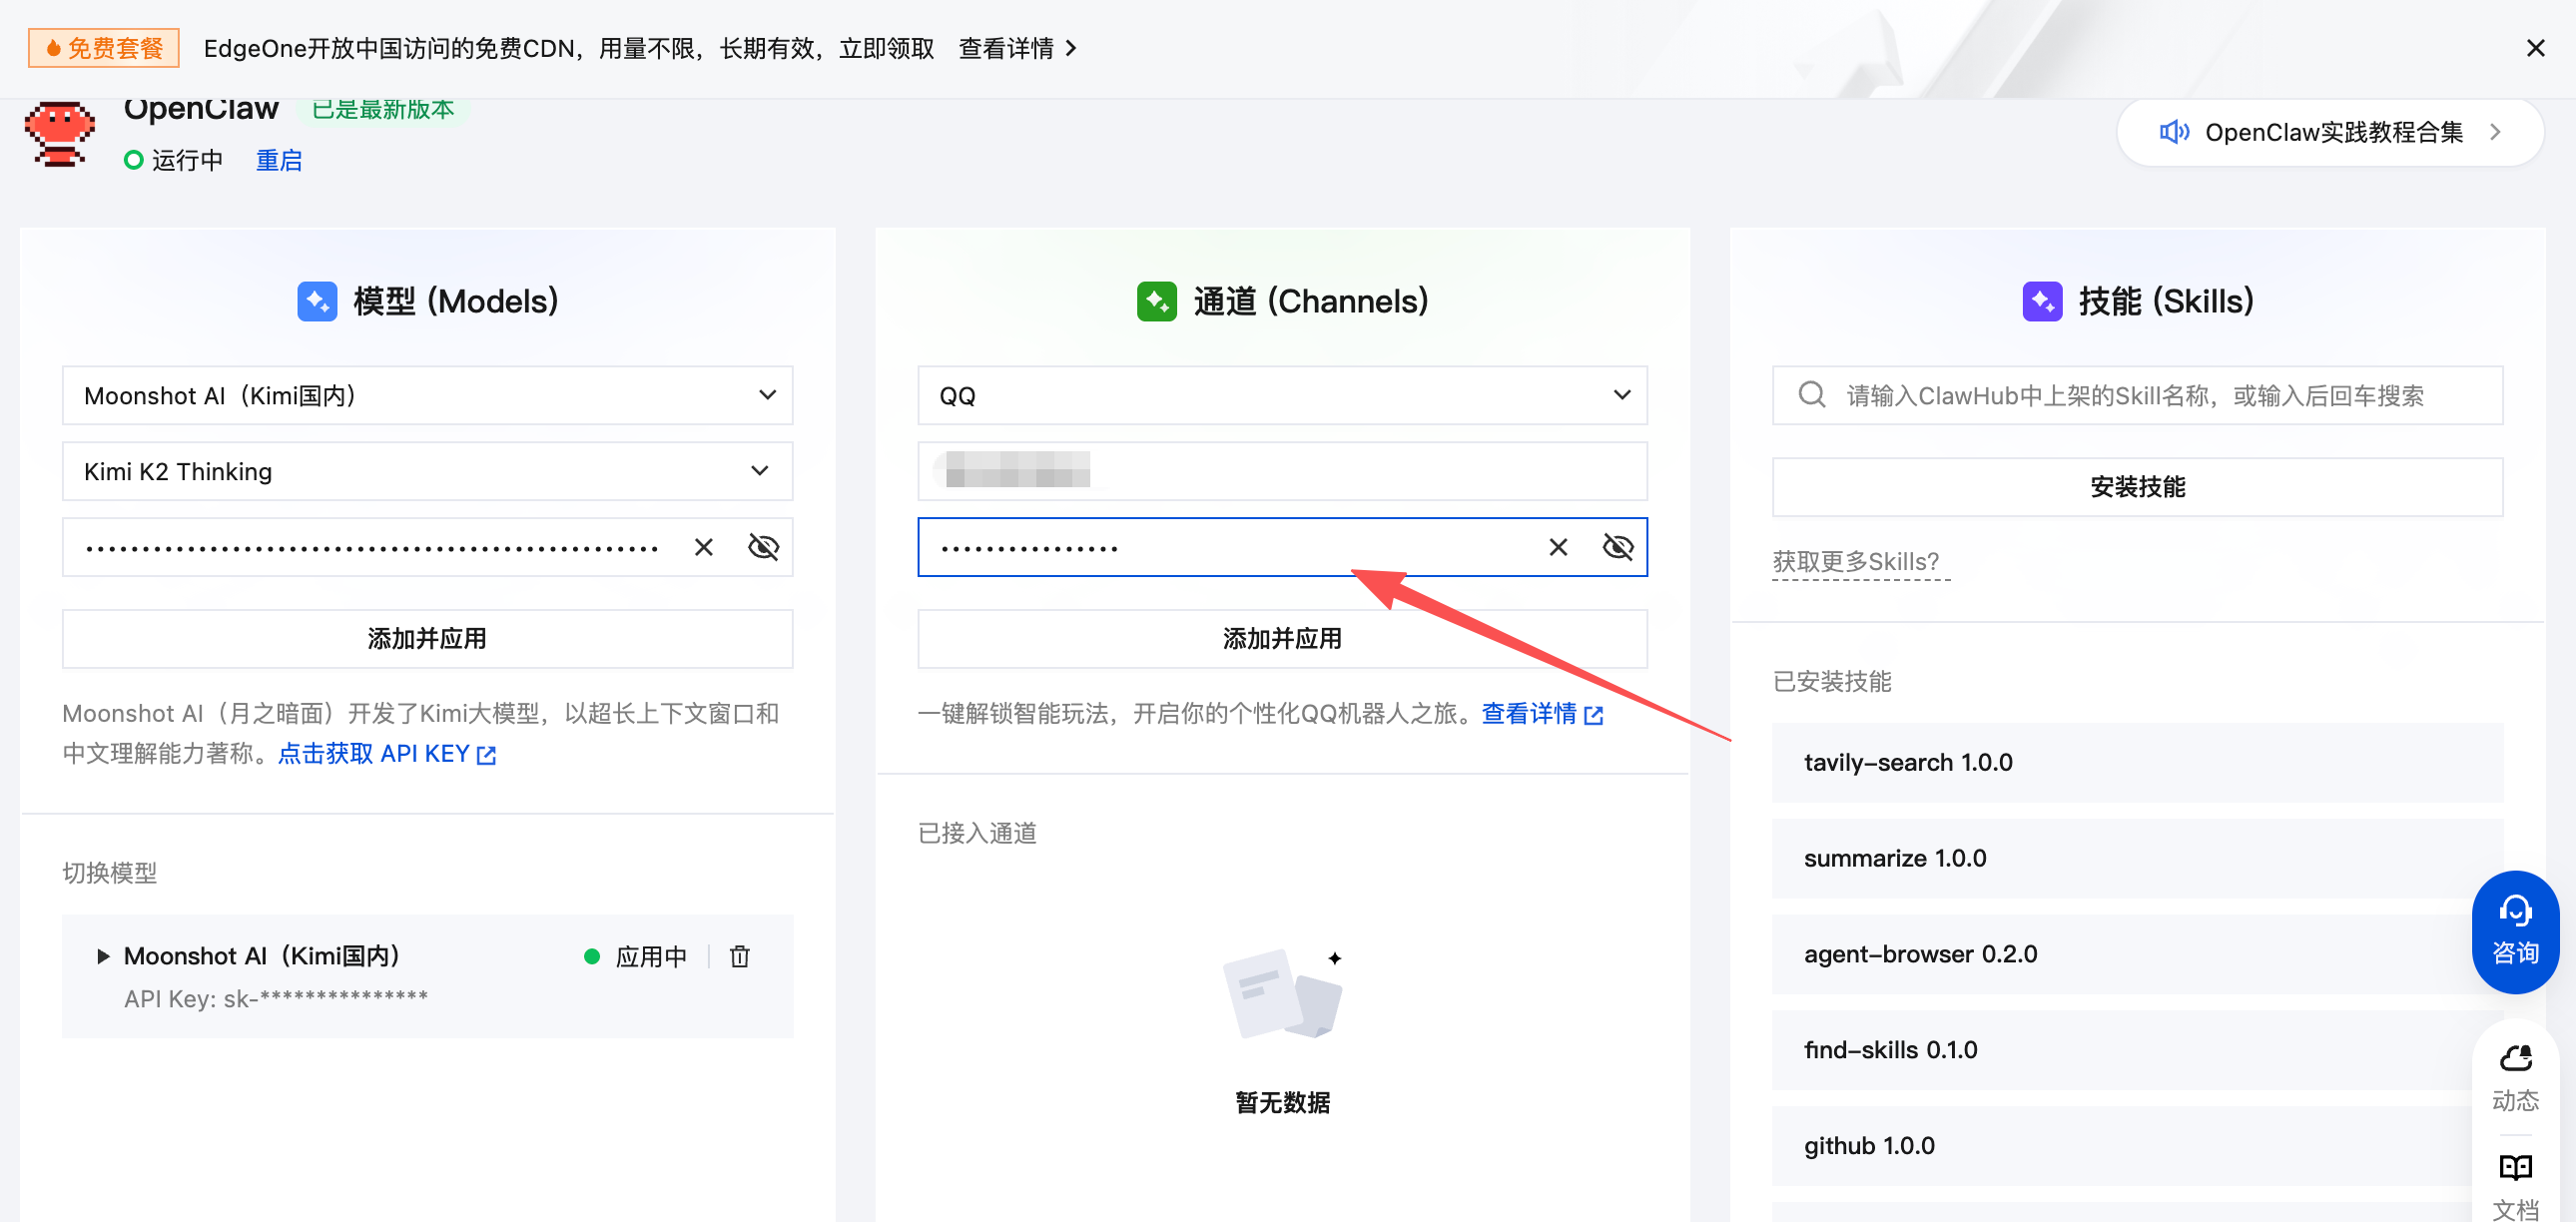This screenshot has width=2576, height=1222.
Task: Dismiss the EdgeOne promotion banner
Action: 2535,48
